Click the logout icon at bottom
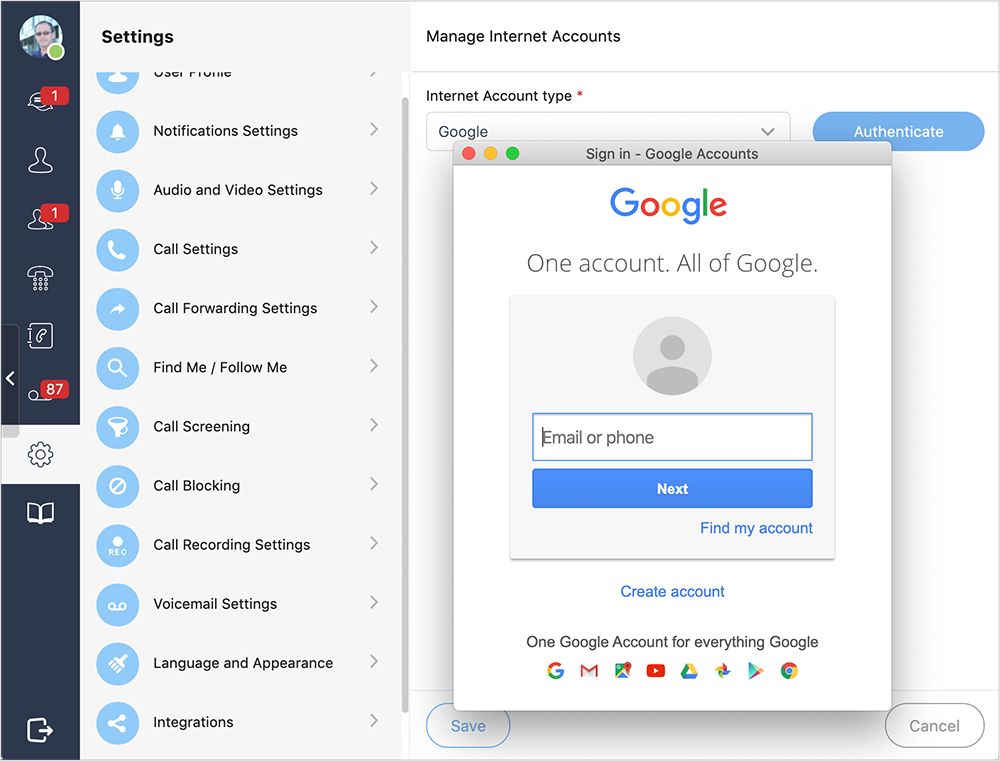 [40, 729]
